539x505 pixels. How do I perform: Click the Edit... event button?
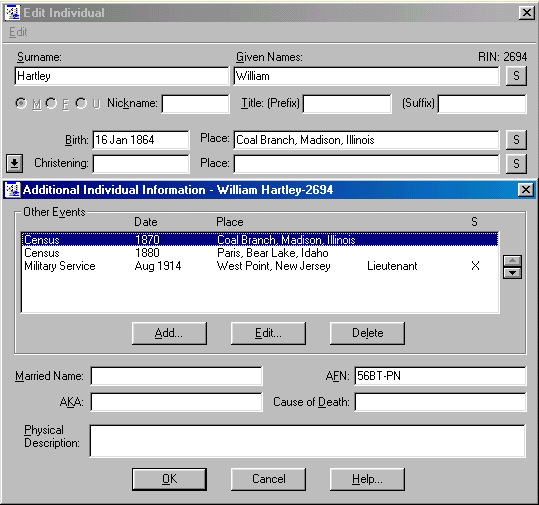[268, 333]
